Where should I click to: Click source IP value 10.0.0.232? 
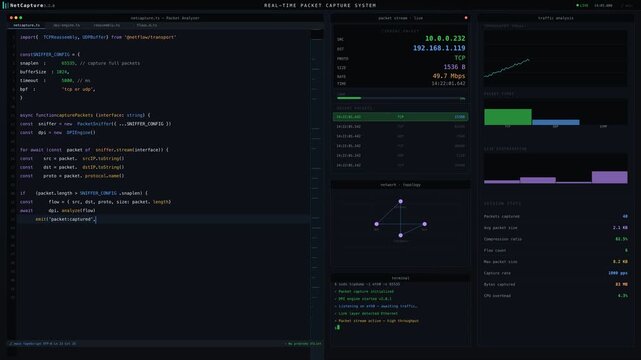[x=445, y=38]
